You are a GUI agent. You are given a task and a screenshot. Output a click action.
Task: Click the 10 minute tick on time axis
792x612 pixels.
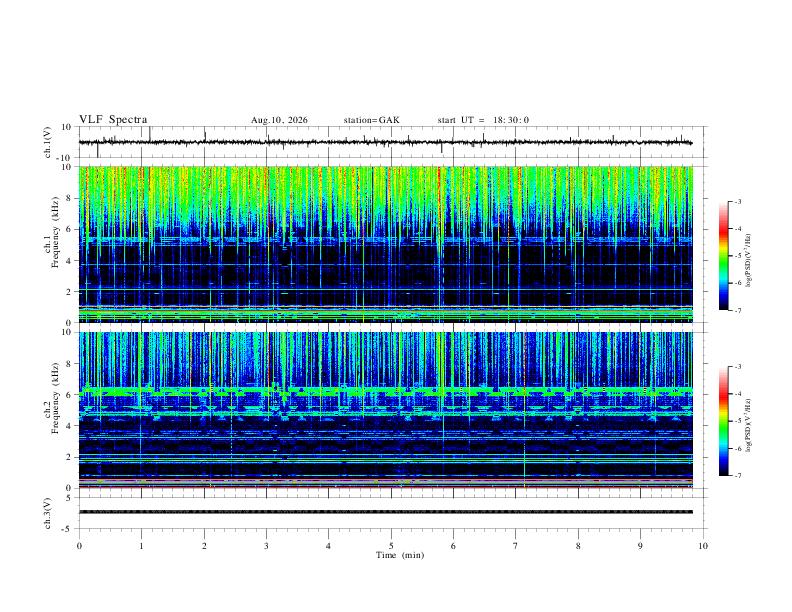703,546
